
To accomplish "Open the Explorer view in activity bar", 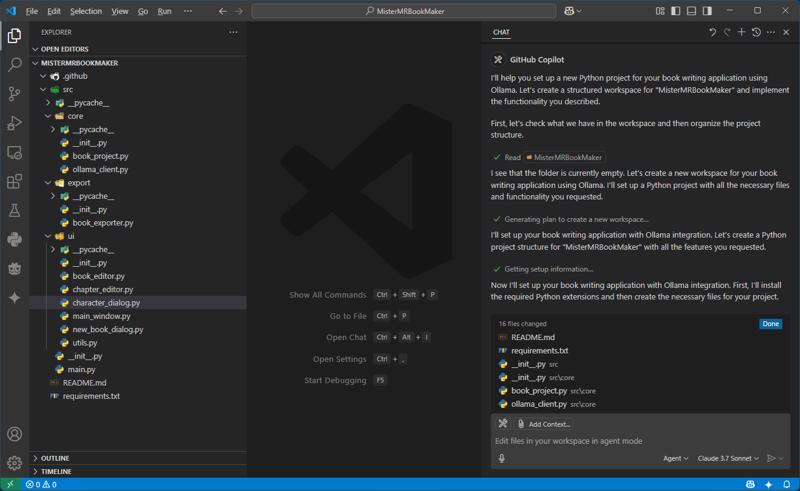I will click(x=14, y=35).
